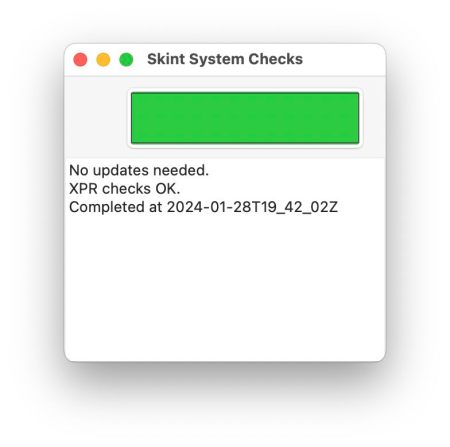Image resolution: width=450 pixels, height=447 pixels.
Task: Click empty white area below report text
Action: 225,287
